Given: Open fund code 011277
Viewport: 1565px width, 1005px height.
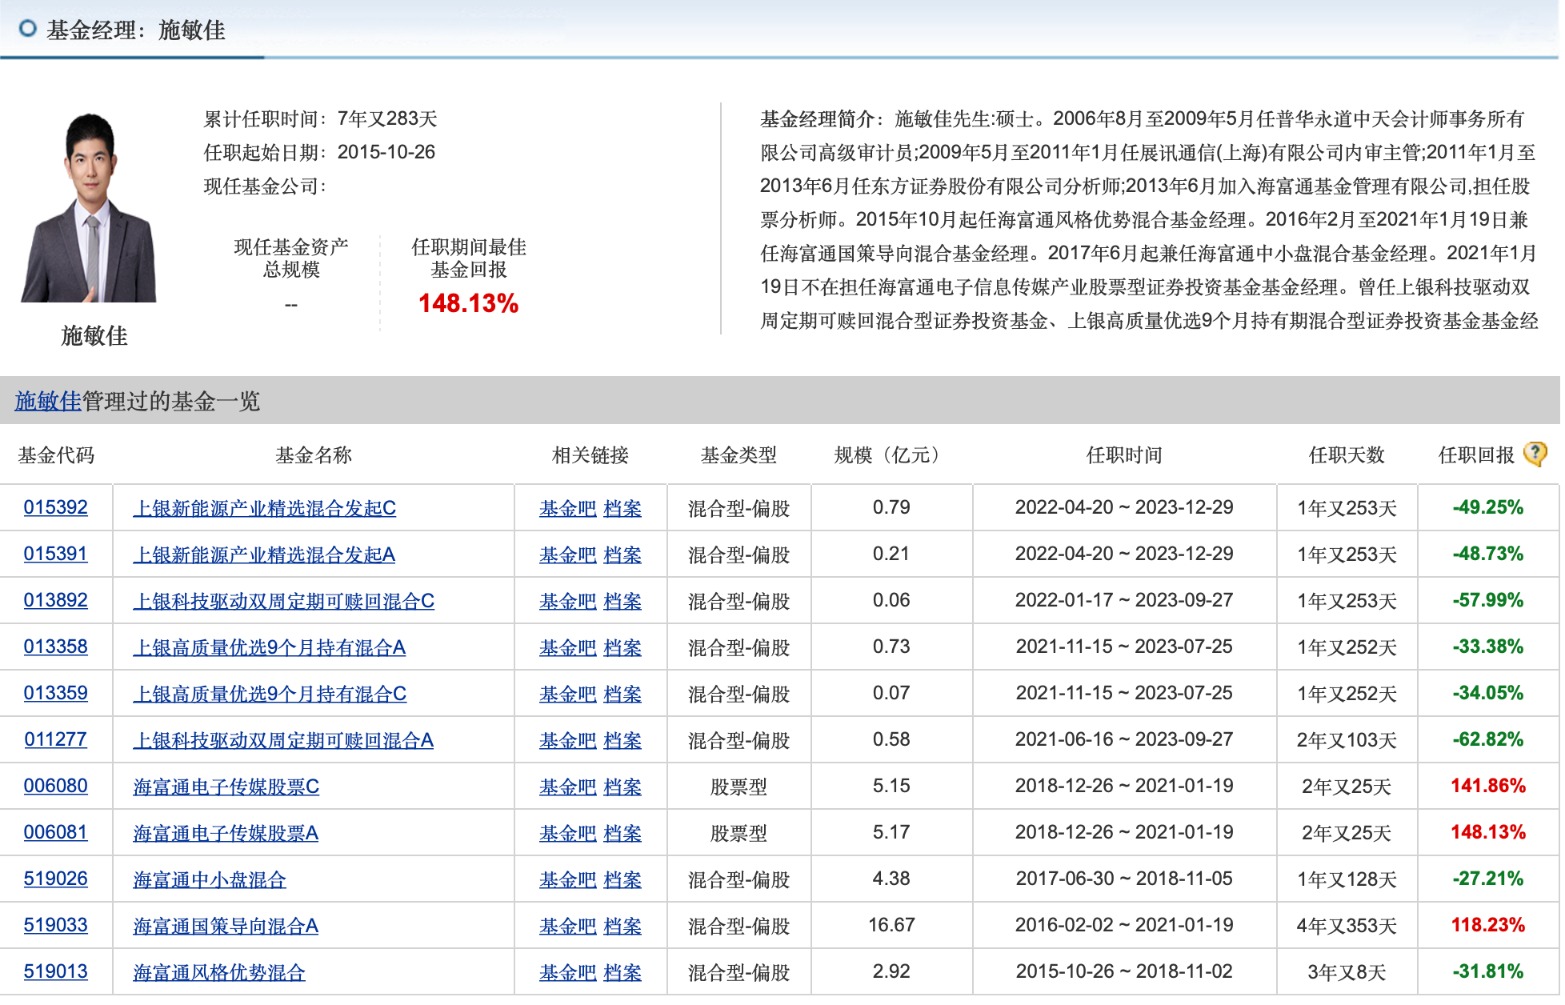Looking at the screenshot, I should point(56,739).
